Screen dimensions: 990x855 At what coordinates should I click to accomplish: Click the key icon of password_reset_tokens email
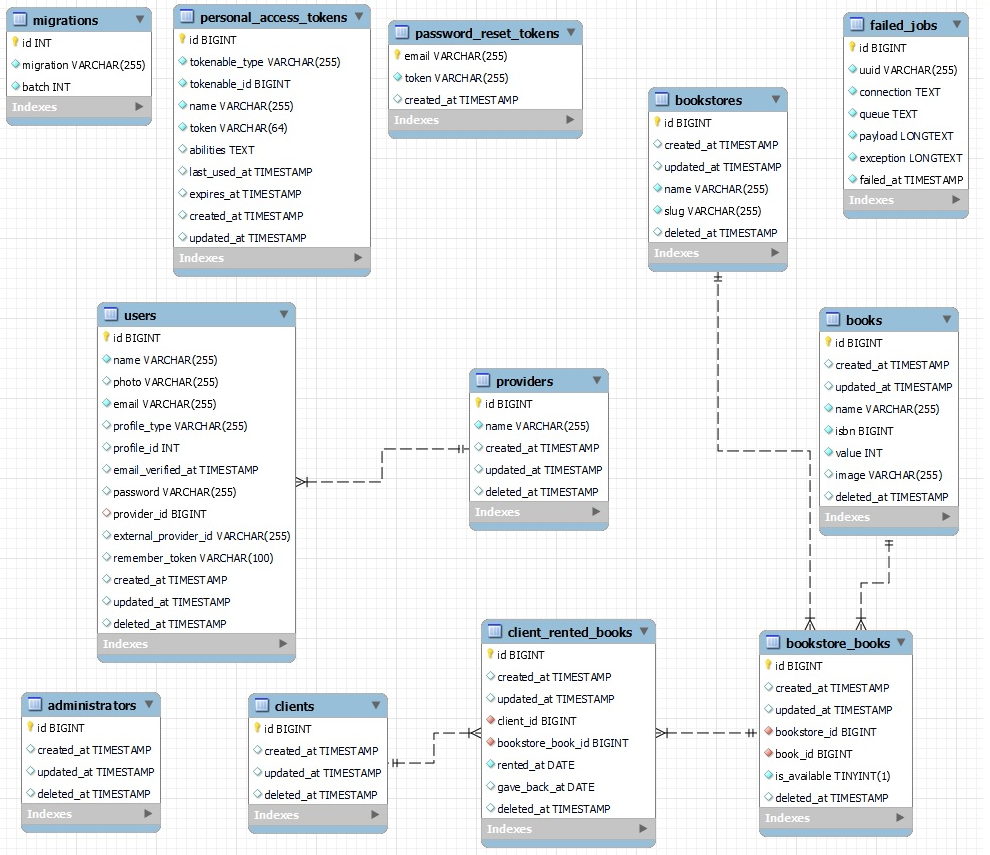(x=397, y=55)
